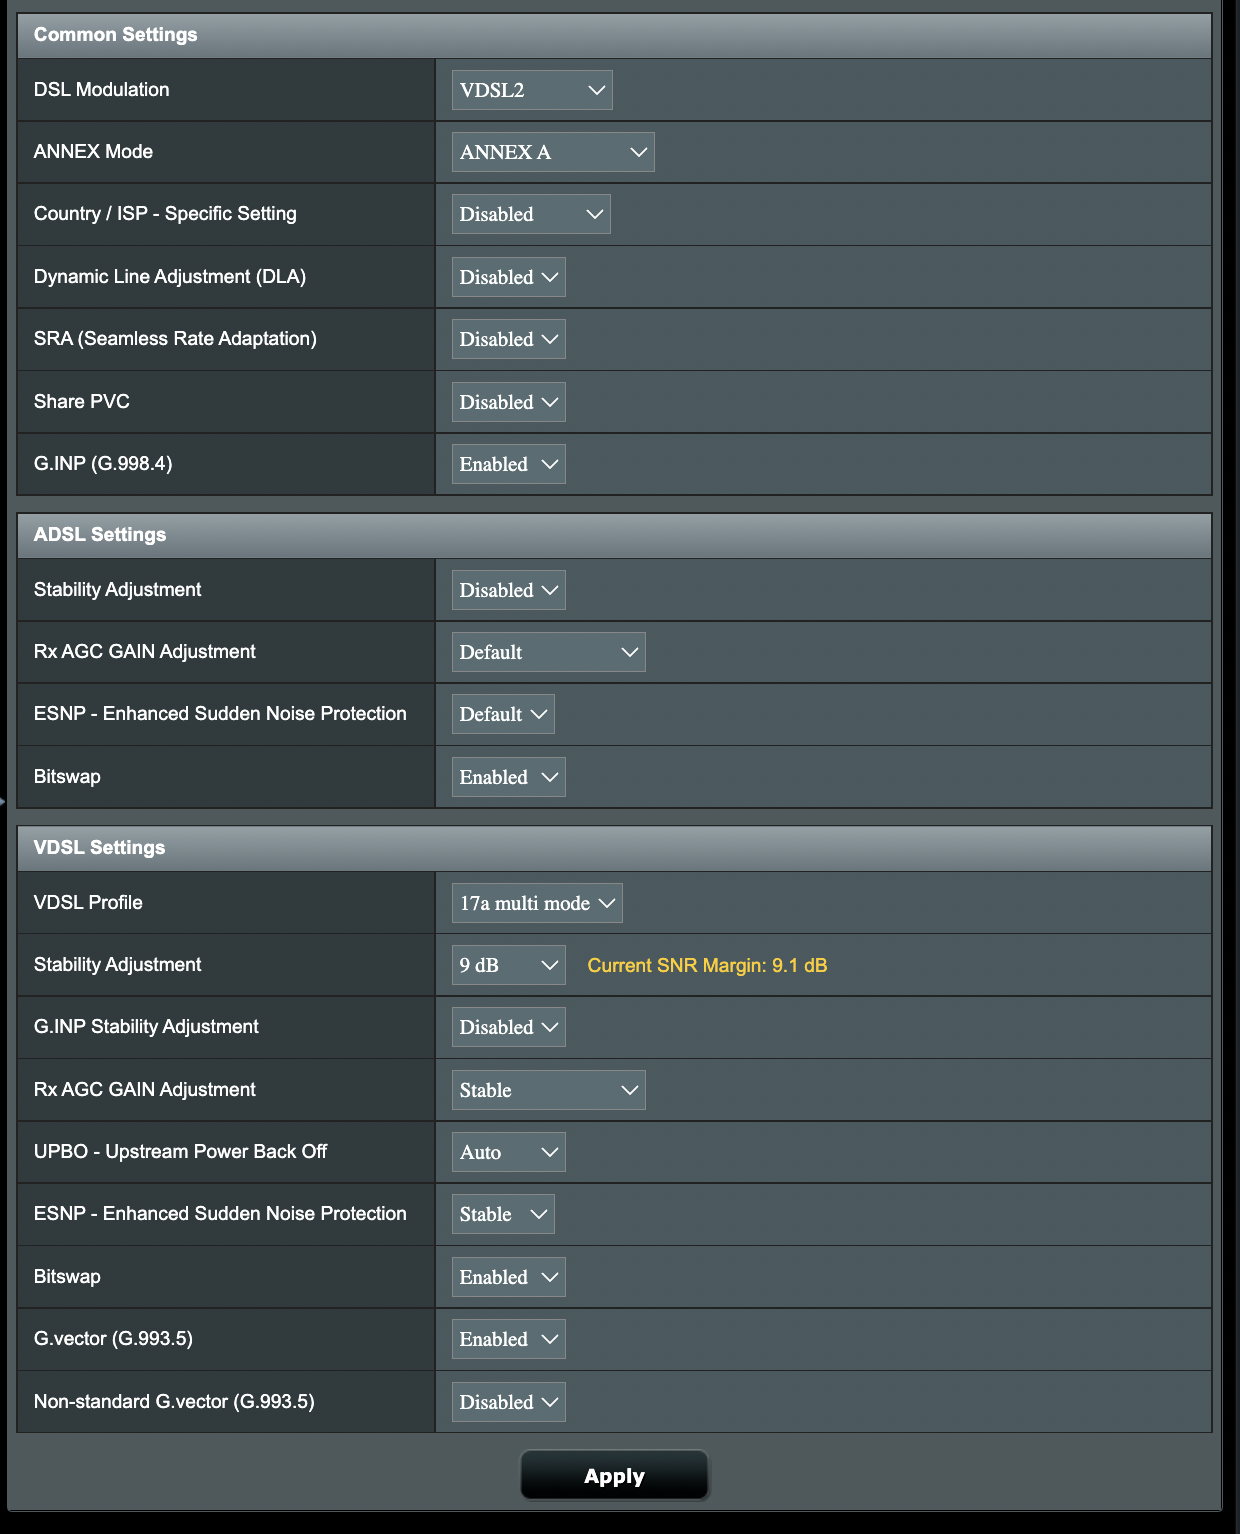Viewport: 1240px width, 1534px height.
Task: Open UPBO Upstream Power Back Off dropdown
Action: 508,1152
